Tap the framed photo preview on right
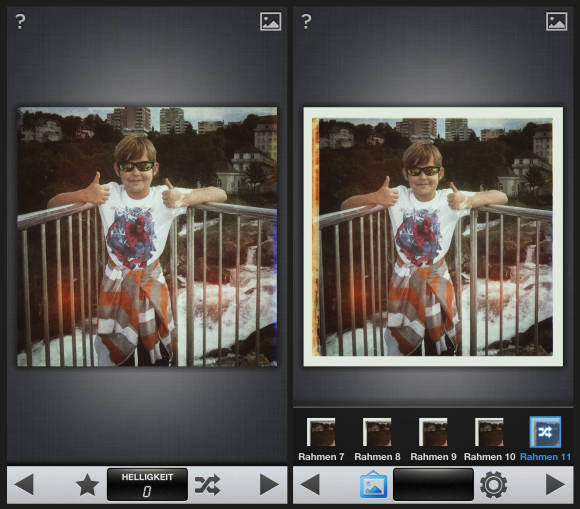Screen dimensions: 580x509 tap(433, 237)
